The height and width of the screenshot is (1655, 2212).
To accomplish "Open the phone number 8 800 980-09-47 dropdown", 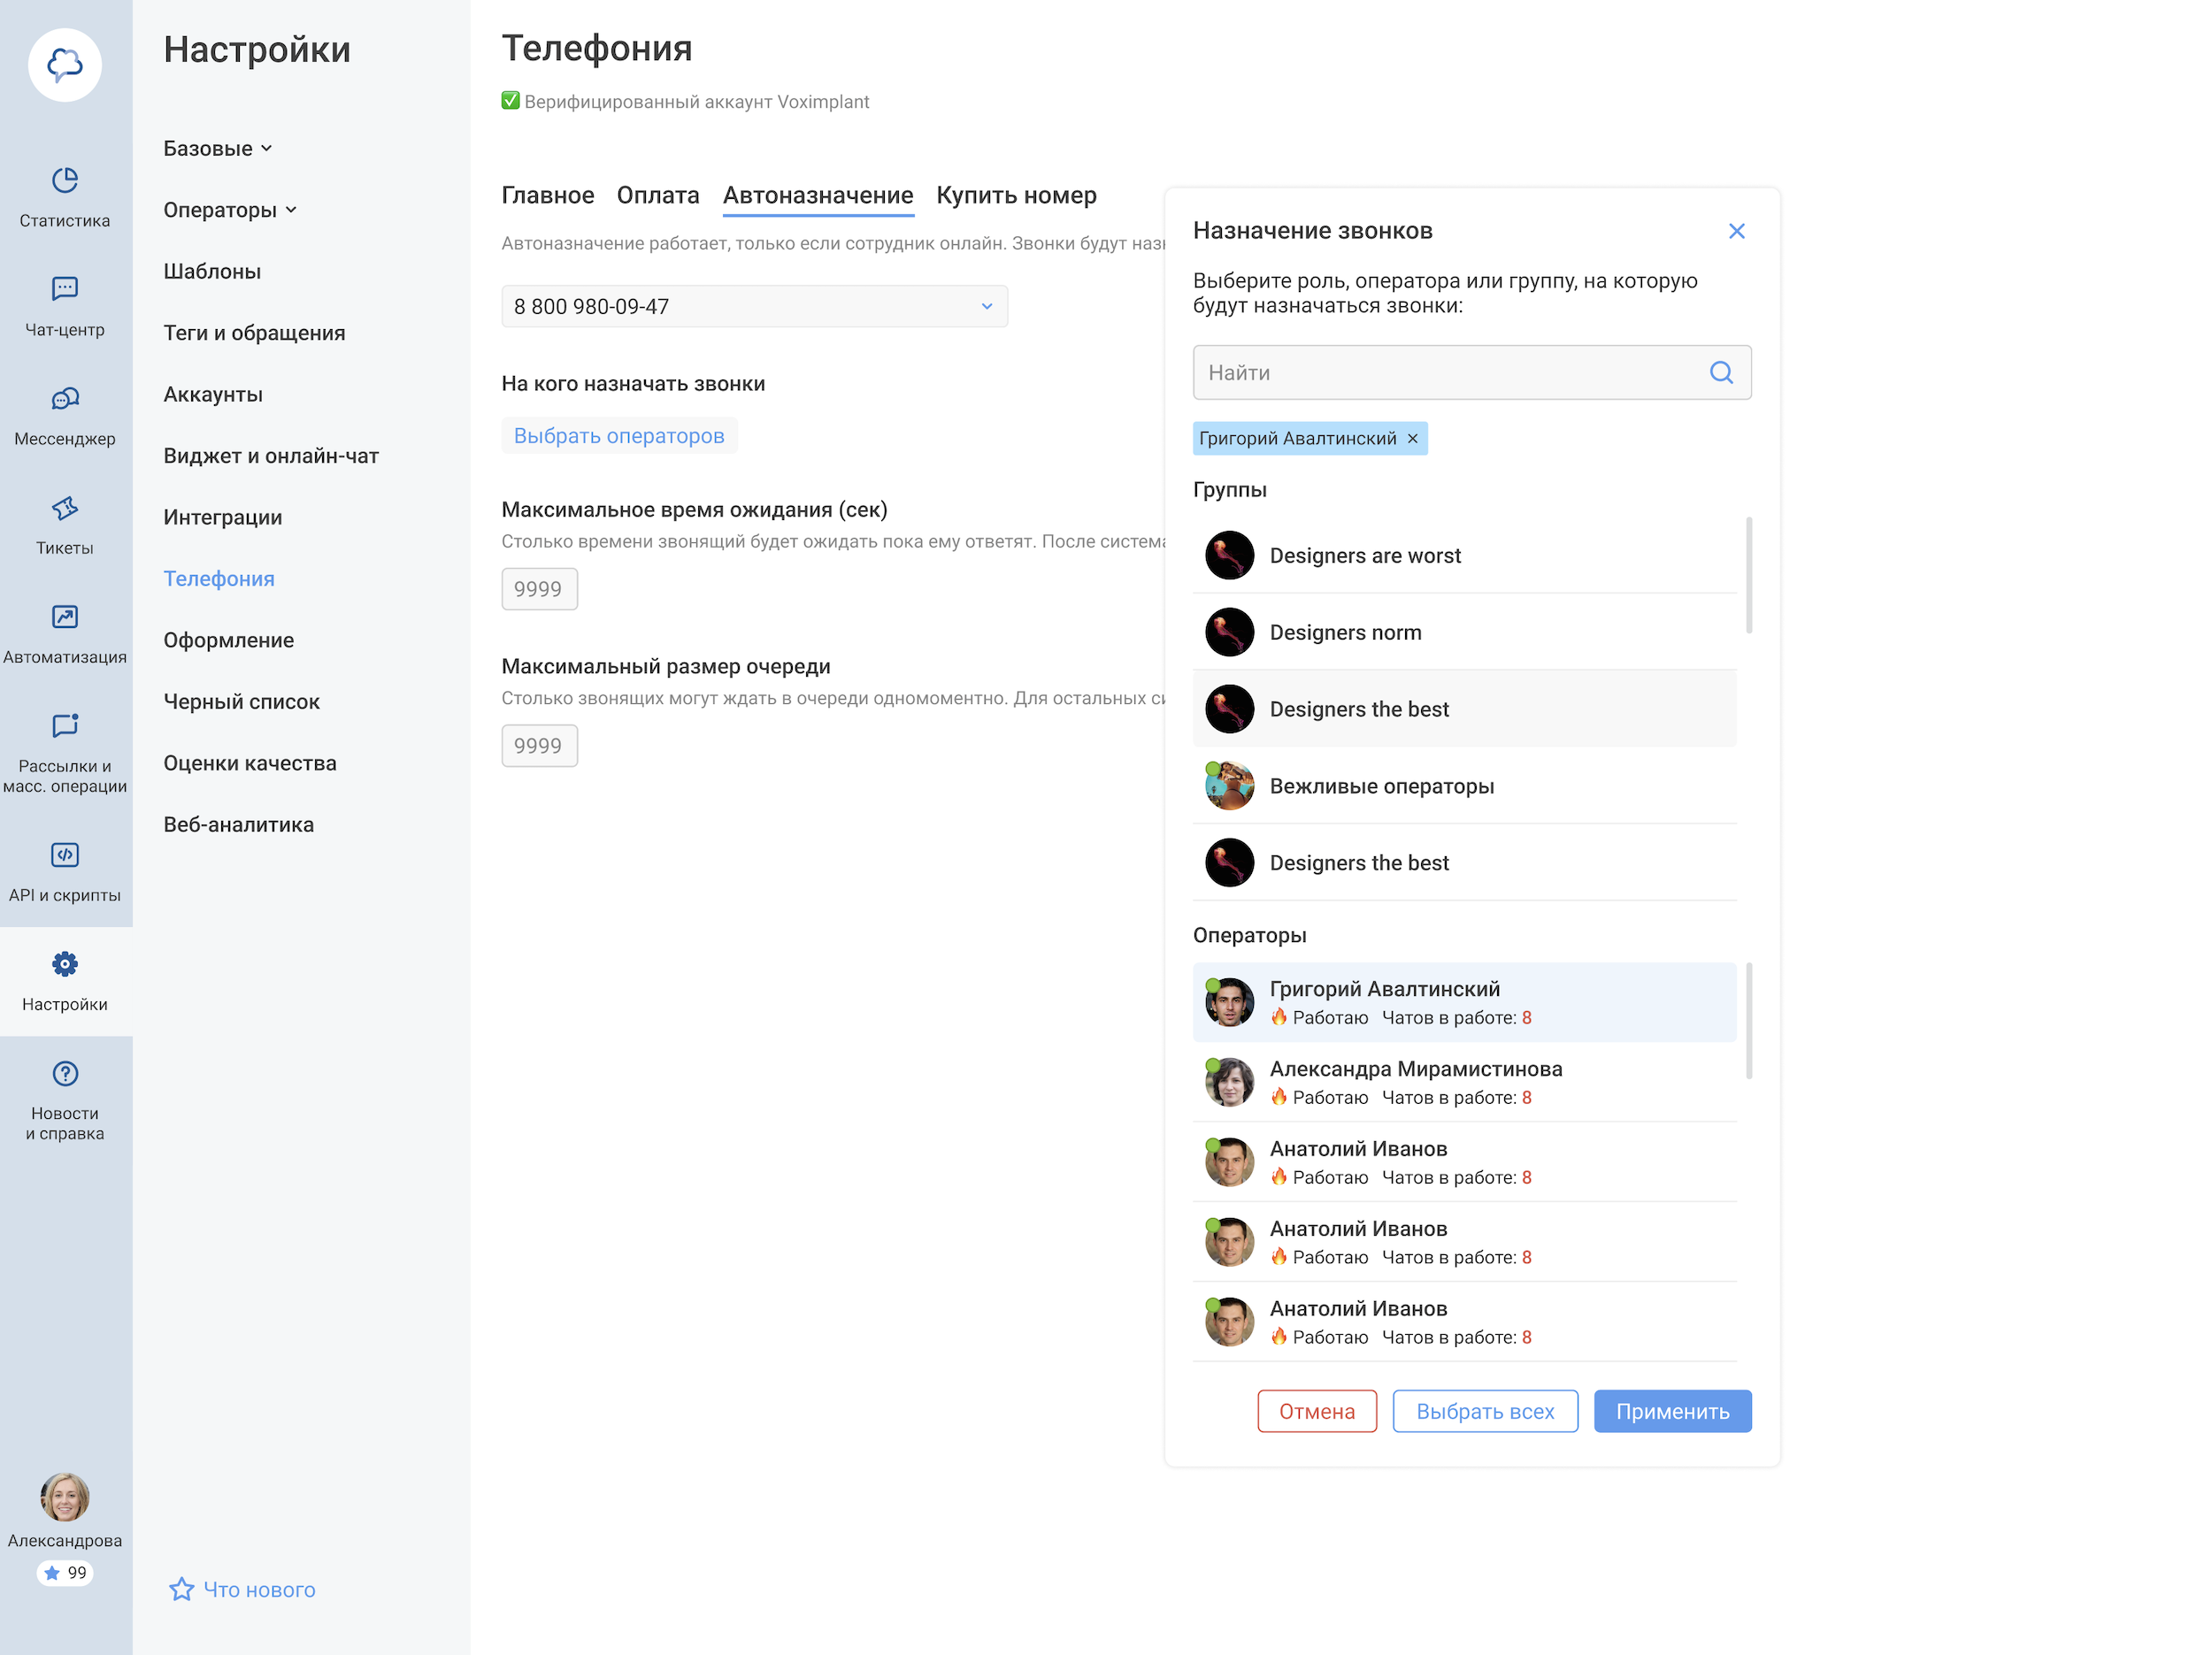I will (754, 306).
